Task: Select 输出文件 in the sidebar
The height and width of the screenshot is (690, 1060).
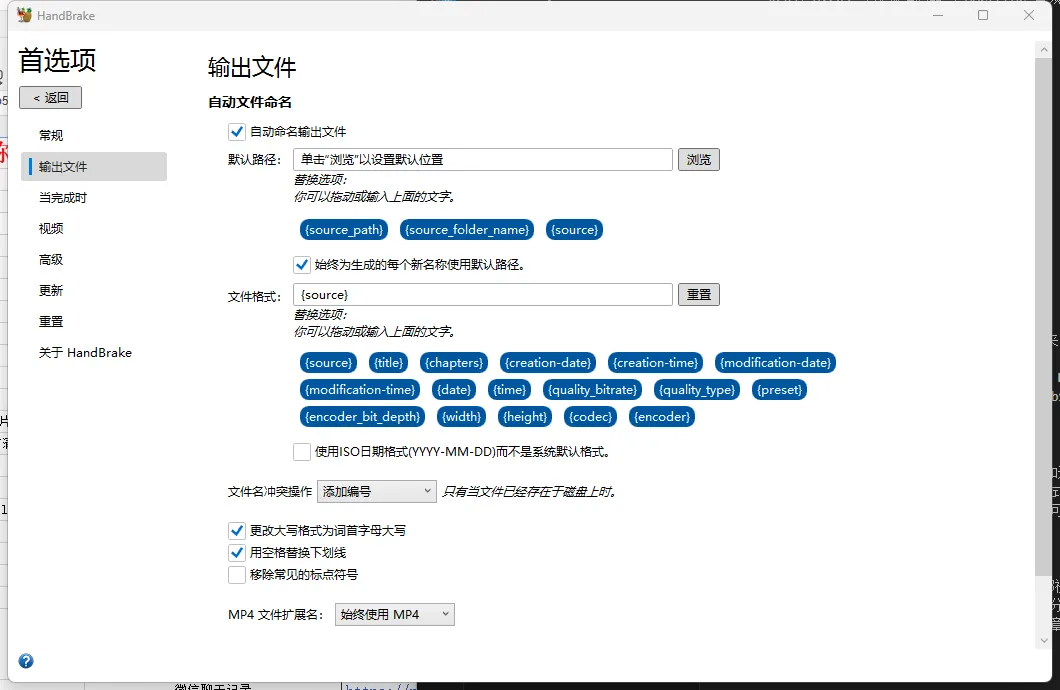Action: point(94,166)
